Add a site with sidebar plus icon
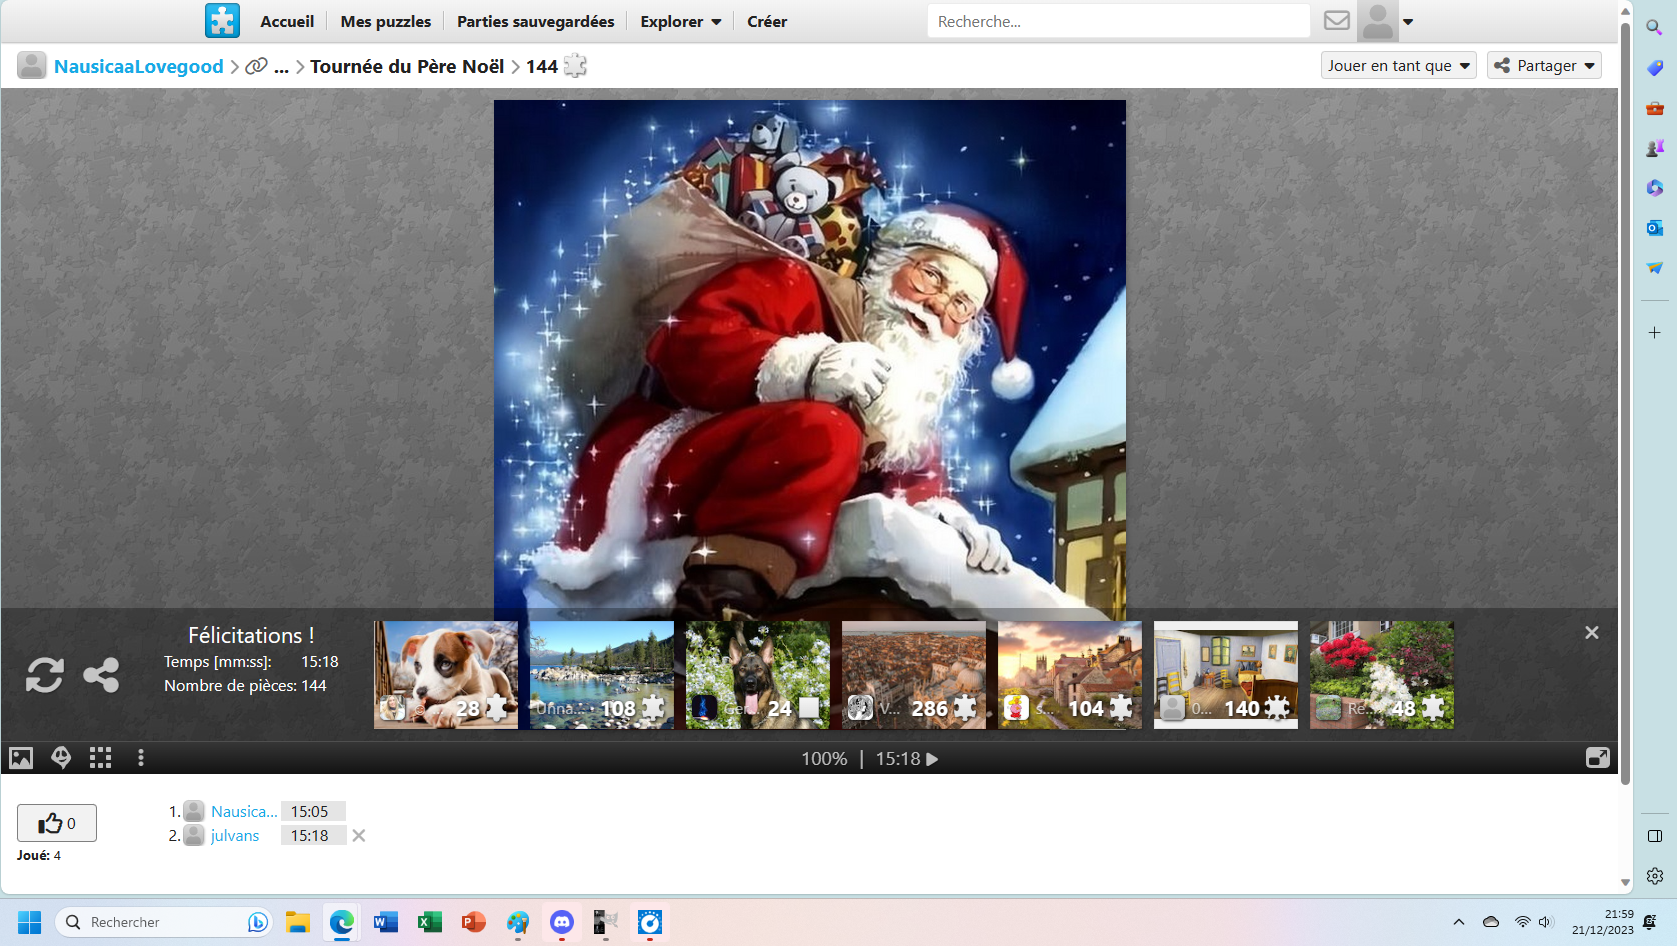 click(1655, 332)
